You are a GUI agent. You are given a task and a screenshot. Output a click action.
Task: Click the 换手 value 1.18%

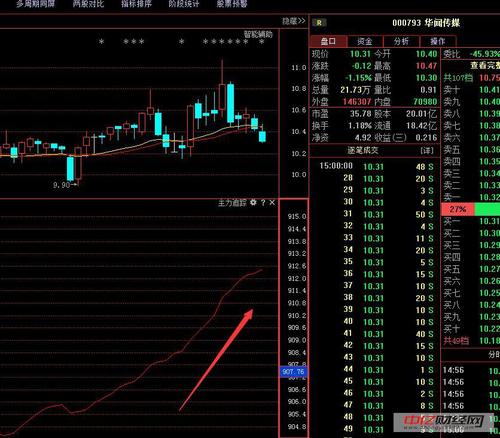coord(360,126)
